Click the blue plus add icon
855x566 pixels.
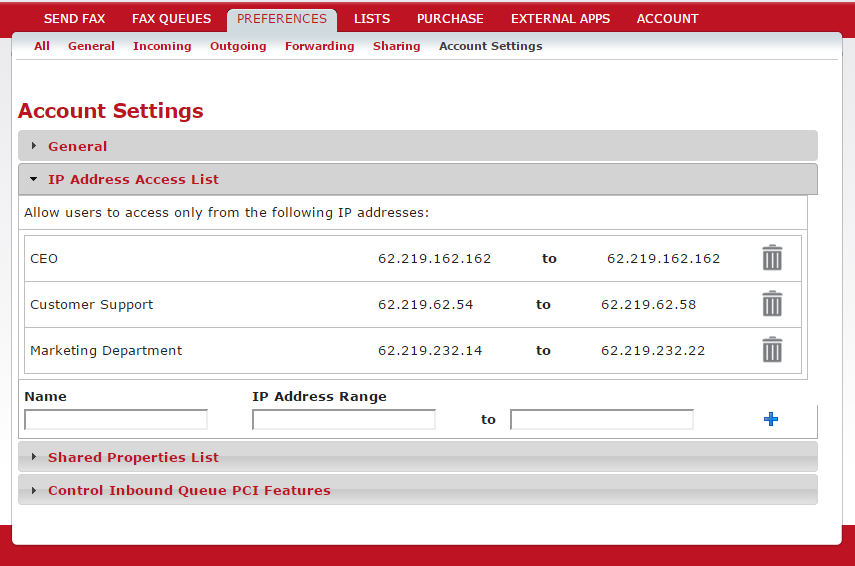click(770, 419)
